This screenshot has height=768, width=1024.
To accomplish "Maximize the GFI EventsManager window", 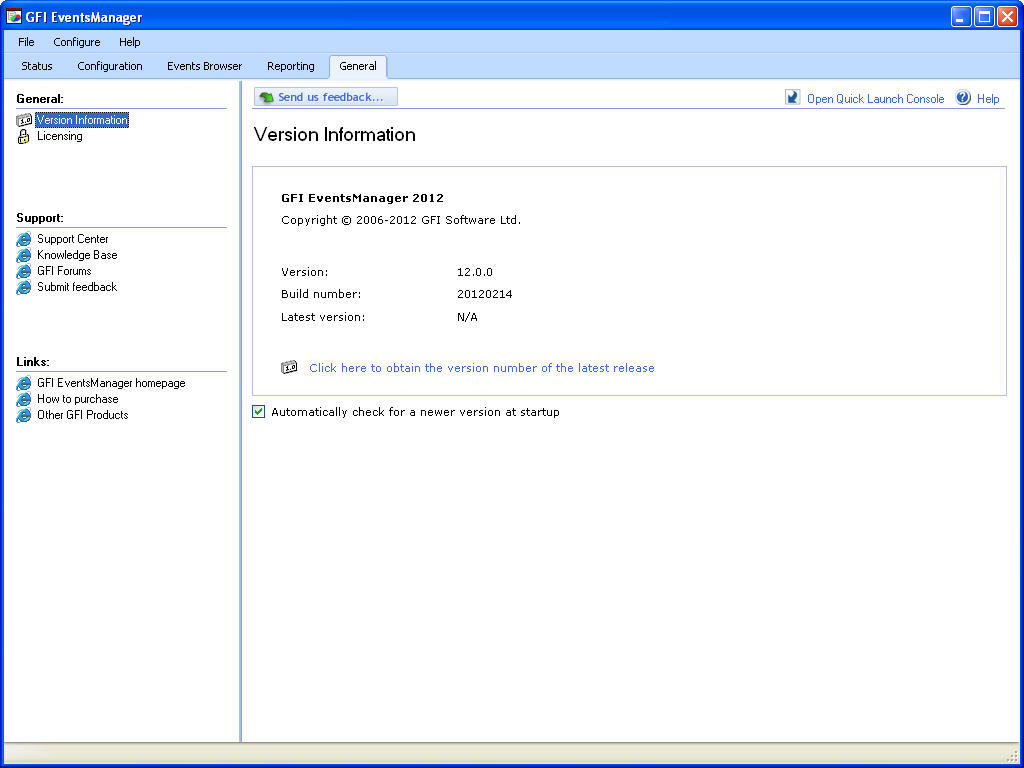I will [985, 17].
